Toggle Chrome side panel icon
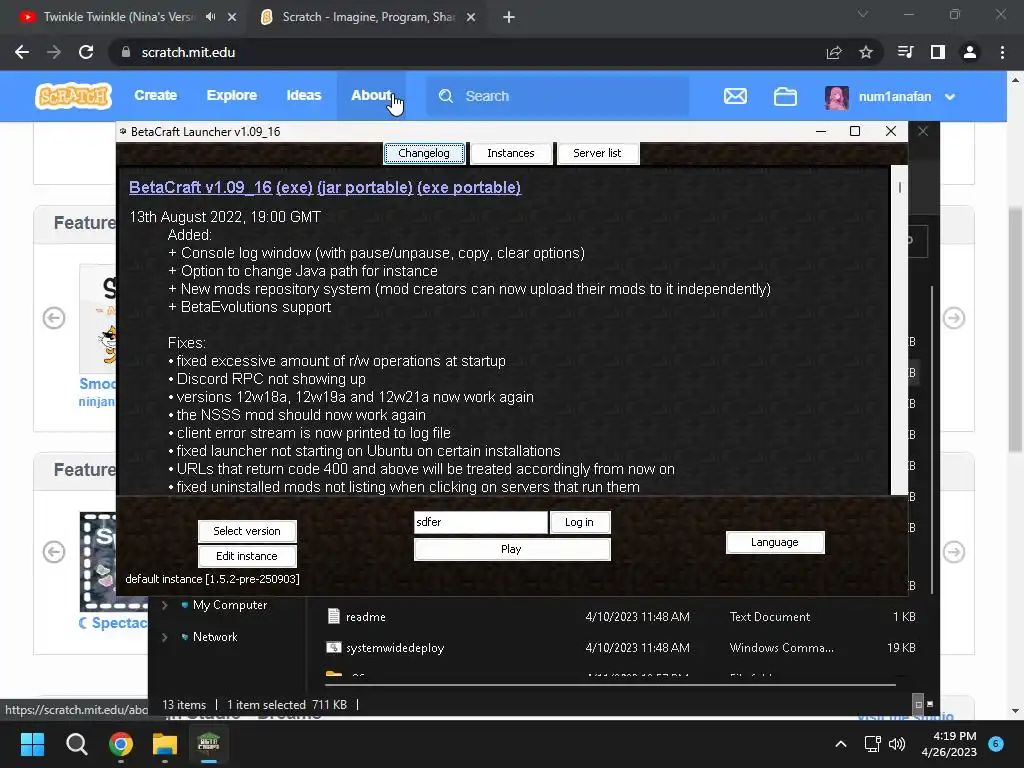 938,52
